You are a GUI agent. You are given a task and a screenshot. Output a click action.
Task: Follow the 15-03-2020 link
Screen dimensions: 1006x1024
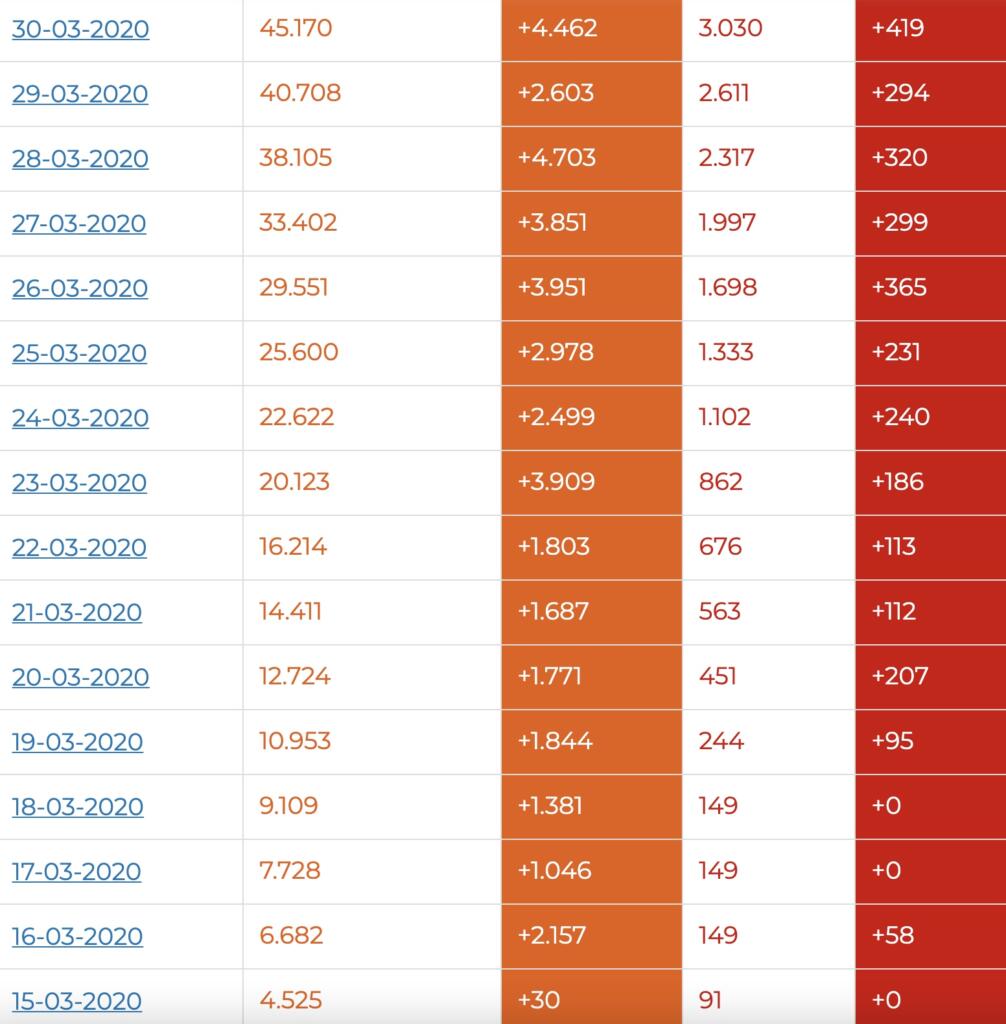[77, 1001]
